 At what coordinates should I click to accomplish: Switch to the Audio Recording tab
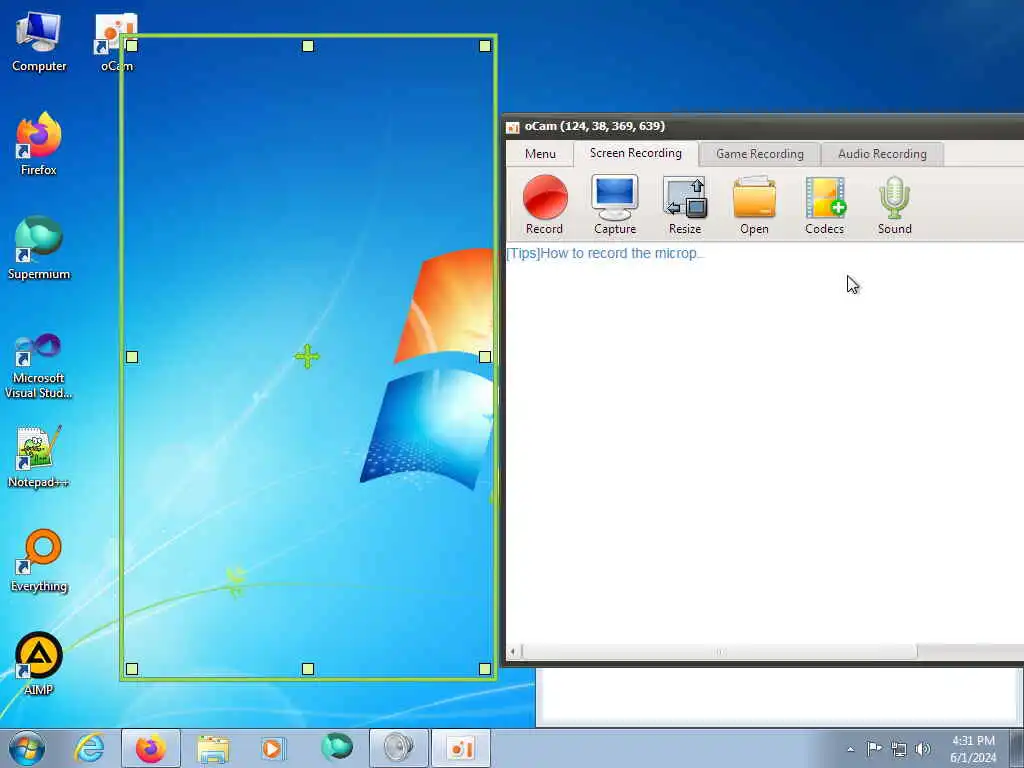pyautogui.click(x=882, y=154)
